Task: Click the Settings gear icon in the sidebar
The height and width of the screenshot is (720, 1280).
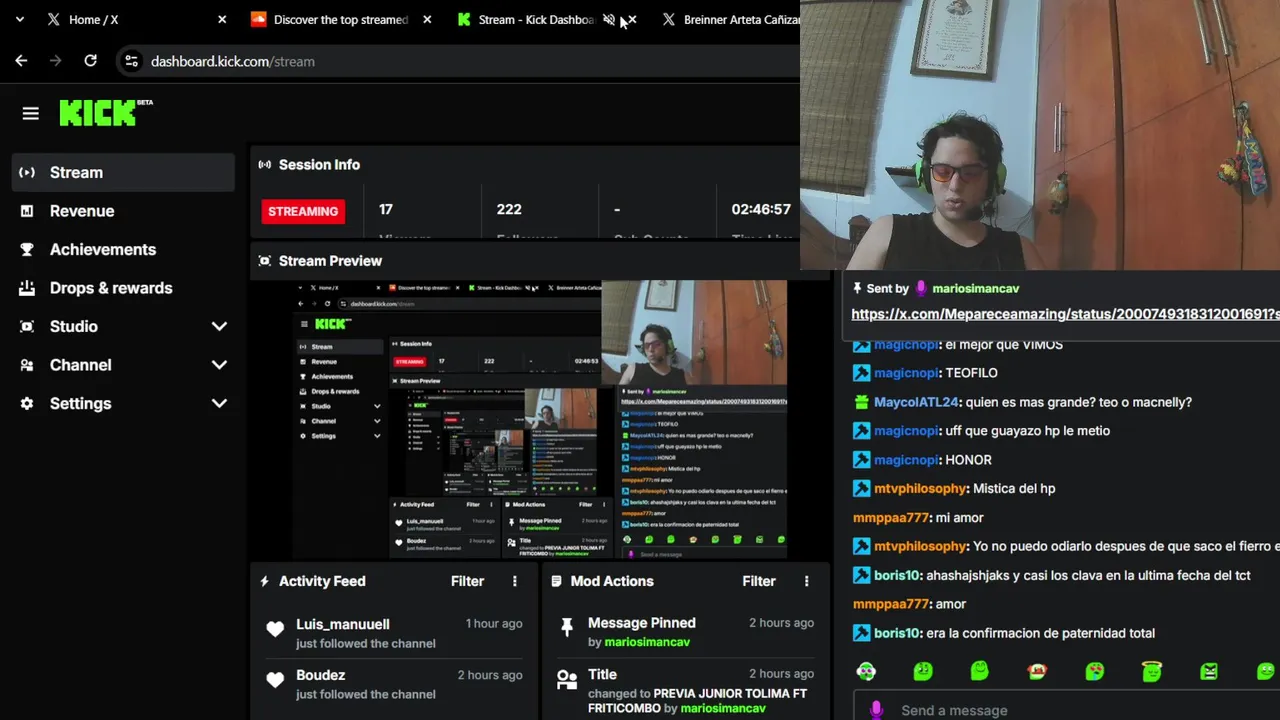Action: tap(27, 403)
